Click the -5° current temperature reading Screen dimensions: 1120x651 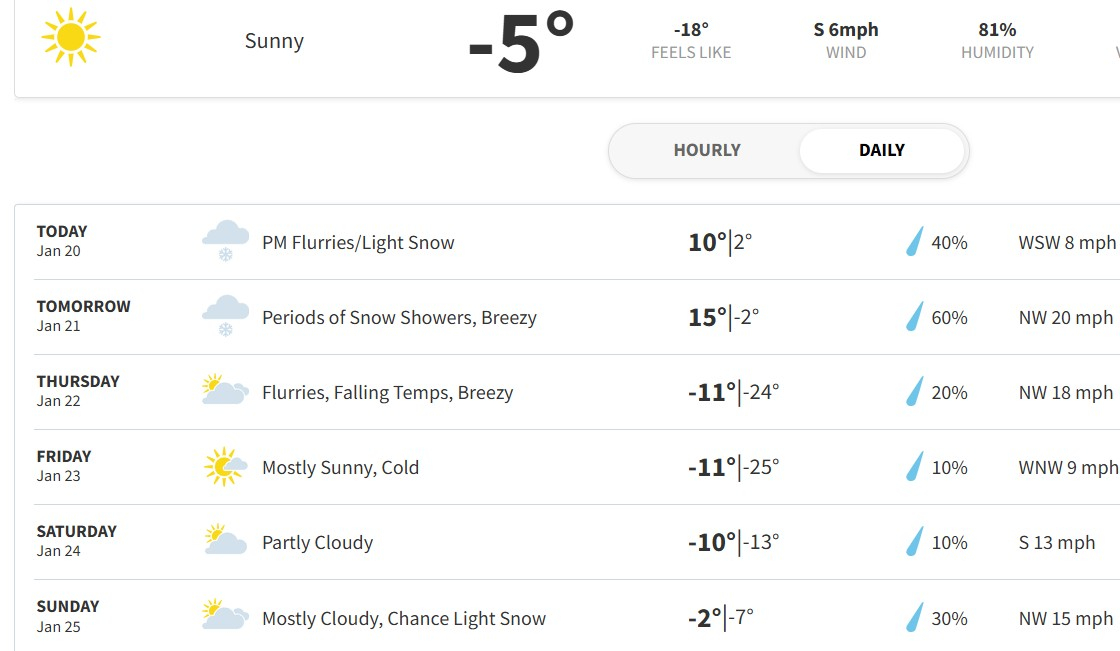pyautogui.click(x=521, y=43)
